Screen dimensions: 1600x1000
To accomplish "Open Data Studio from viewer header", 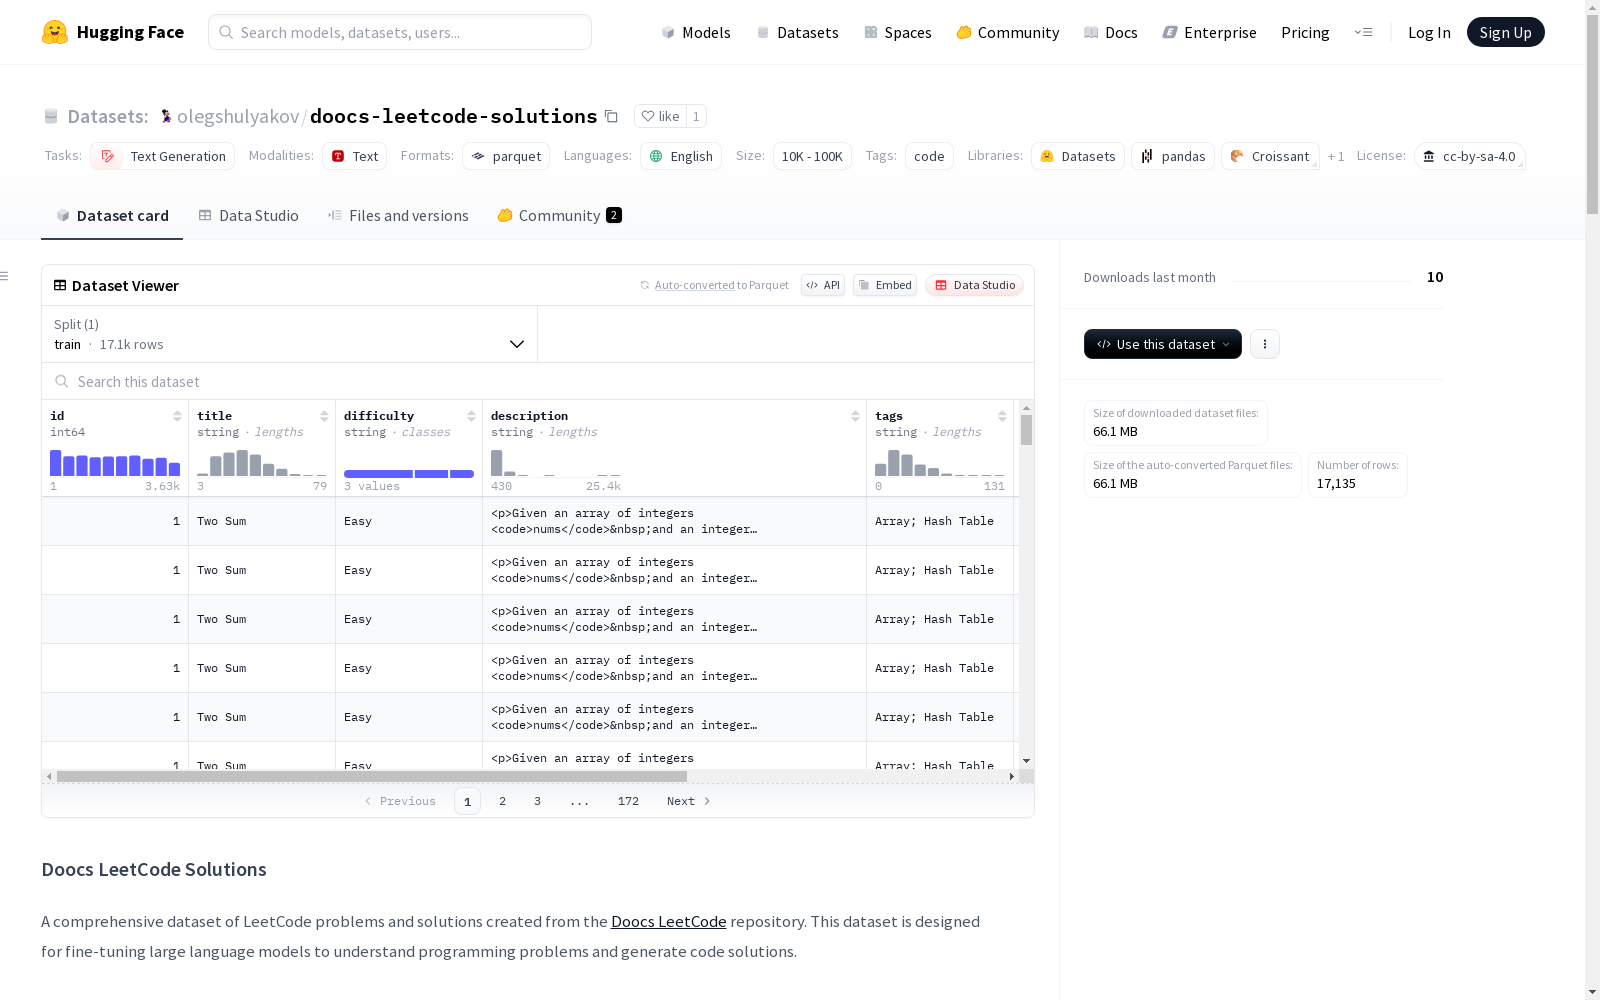I will coord(974,285).
